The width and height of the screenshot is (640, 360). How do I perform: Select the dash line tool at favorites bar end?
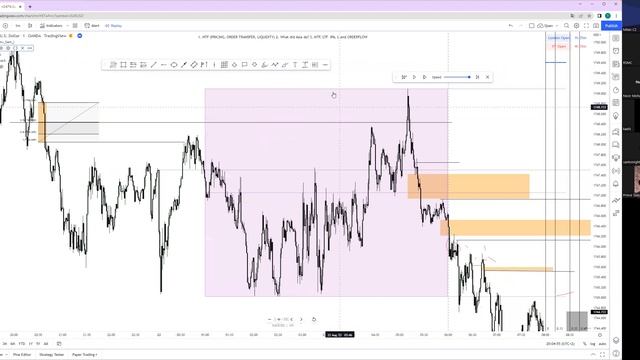click(x=325, y=65)
